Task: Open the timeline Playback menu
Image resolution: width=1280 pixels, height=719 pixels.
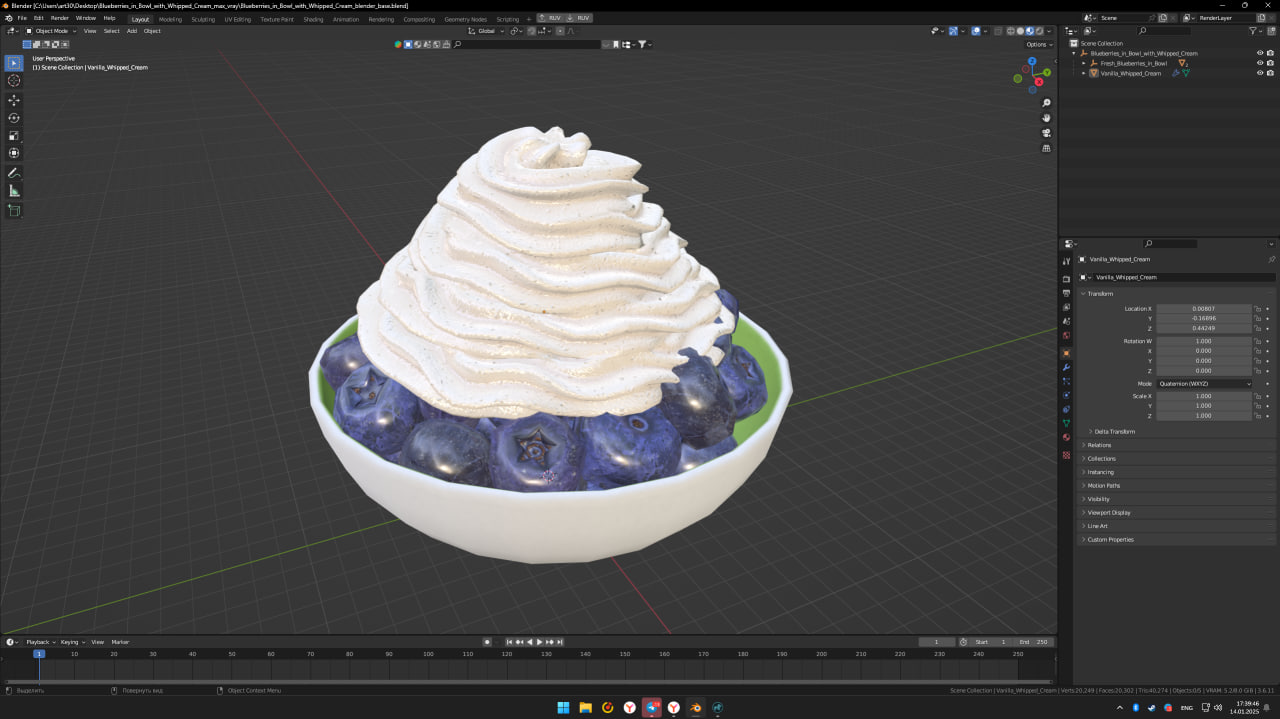Action: 40,642
